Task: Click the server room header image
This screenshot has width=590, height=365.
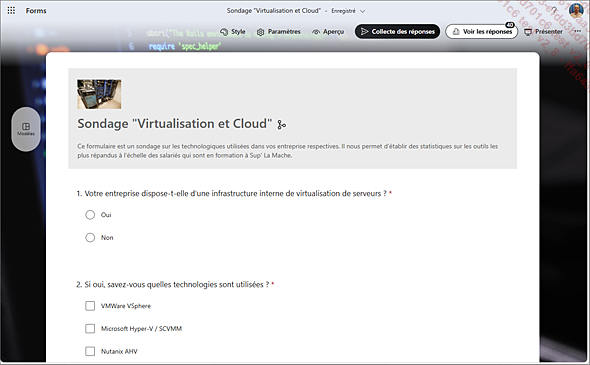Action: pyautogui.click(x=99, y=94)
